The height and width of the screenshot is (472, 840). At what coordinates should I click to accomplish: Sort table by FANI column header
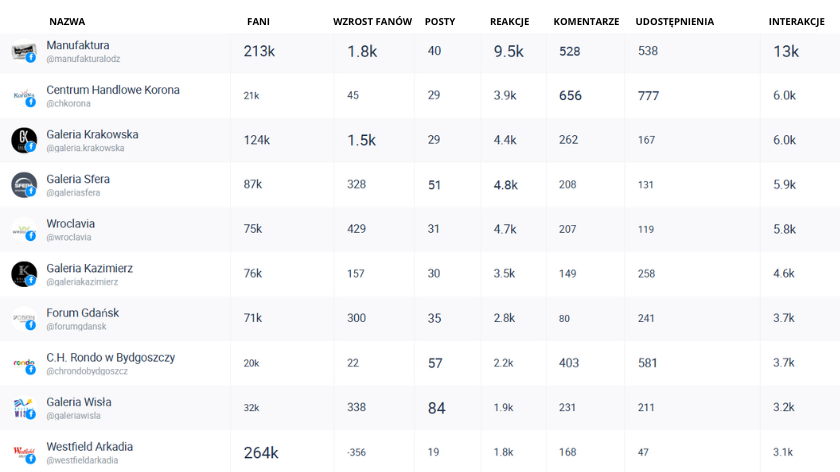point(257,21)
